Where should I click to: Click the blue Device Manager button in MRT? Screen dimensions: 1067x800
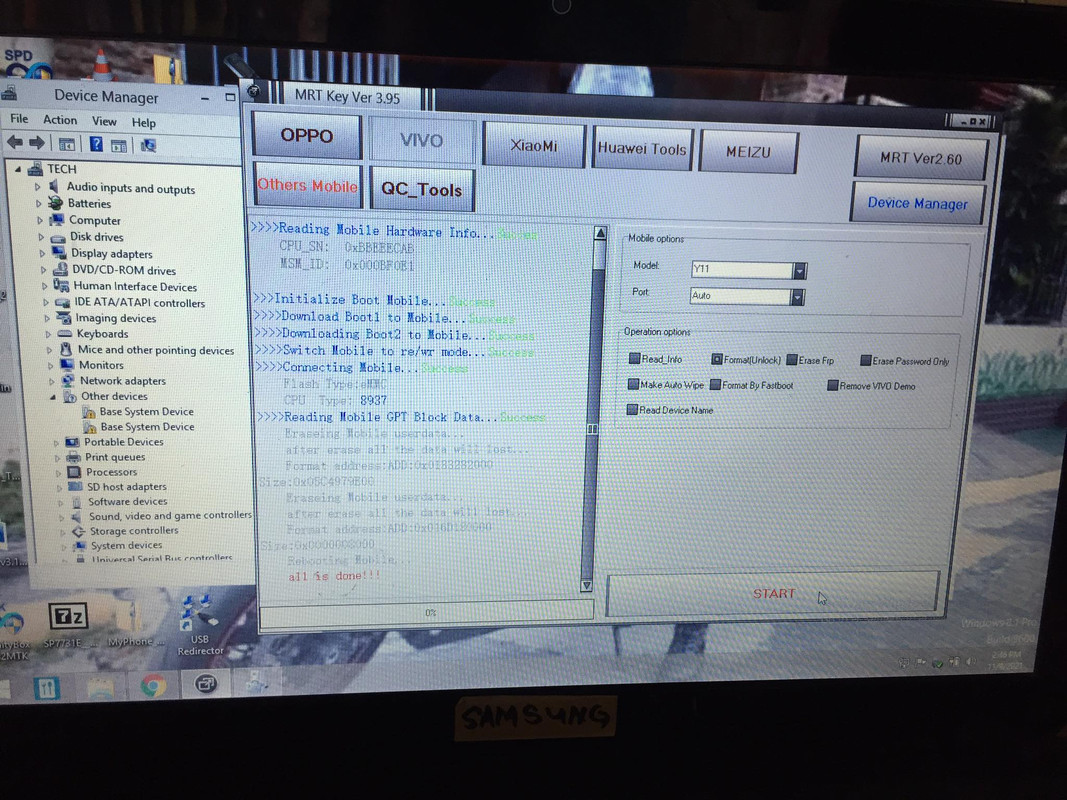[x=917, y=203]
